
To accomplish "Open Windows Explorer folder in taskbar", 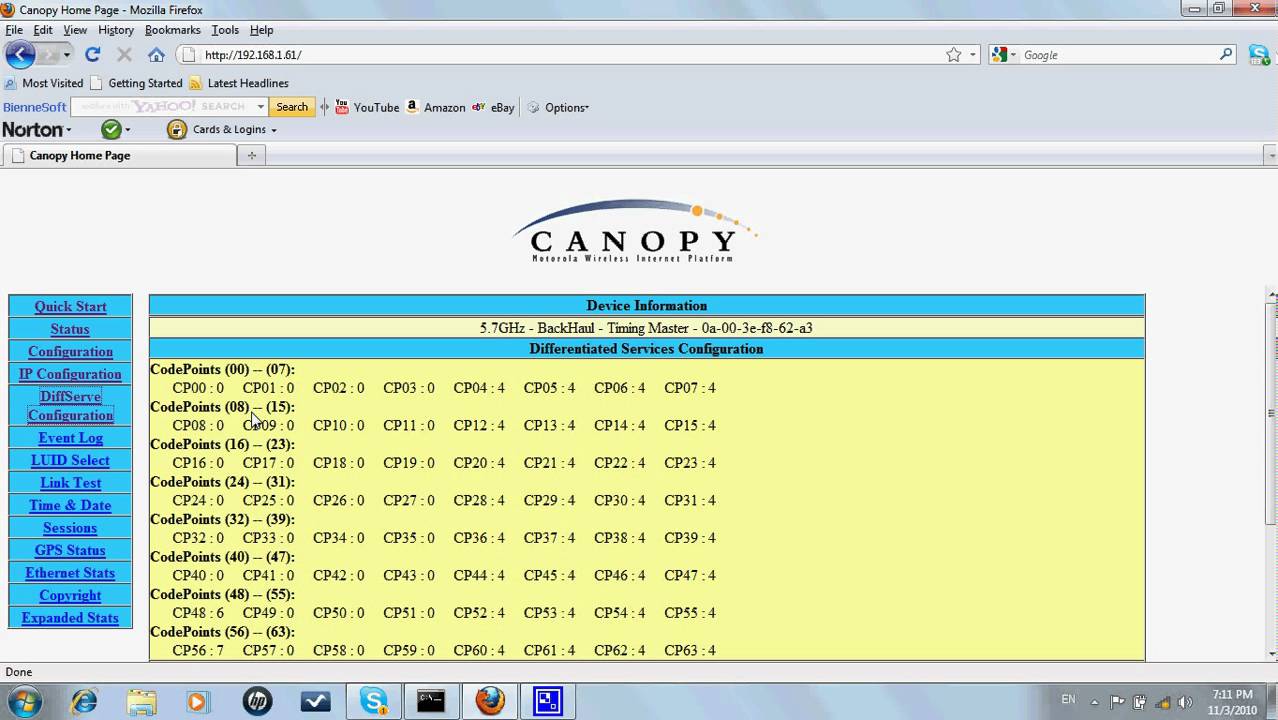I will 141,701.
